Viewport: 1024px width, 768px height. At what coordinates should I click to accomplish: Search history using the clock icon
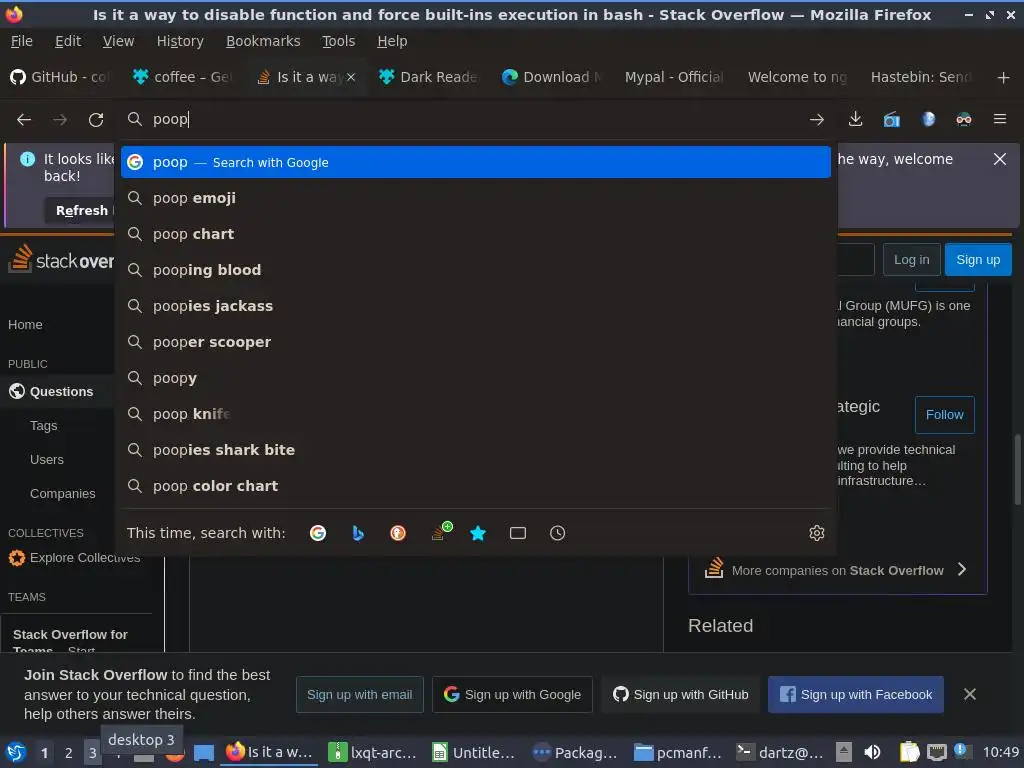click(558, 533)
